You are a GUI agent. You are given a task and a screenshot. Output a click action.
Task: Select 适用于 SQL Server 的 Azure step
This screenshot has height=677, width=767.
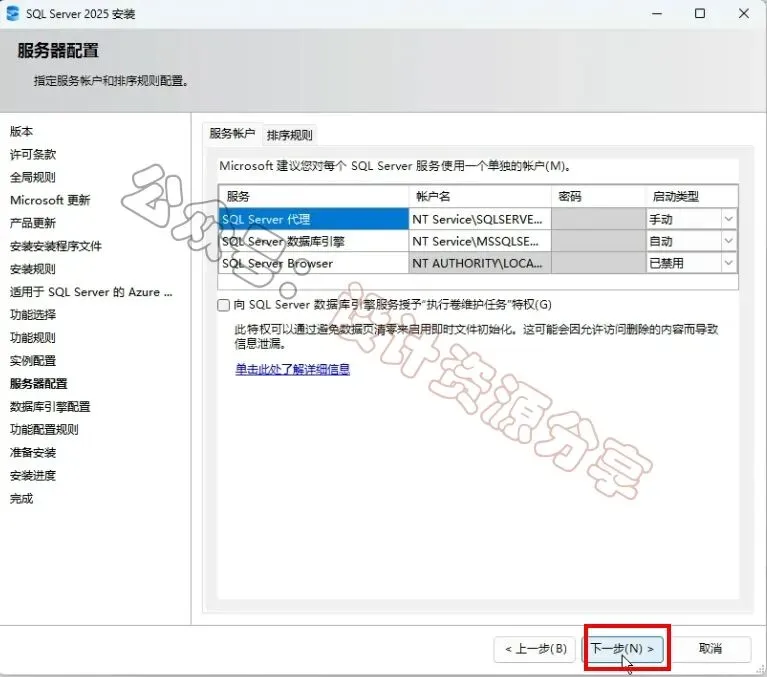pos(91,292)
